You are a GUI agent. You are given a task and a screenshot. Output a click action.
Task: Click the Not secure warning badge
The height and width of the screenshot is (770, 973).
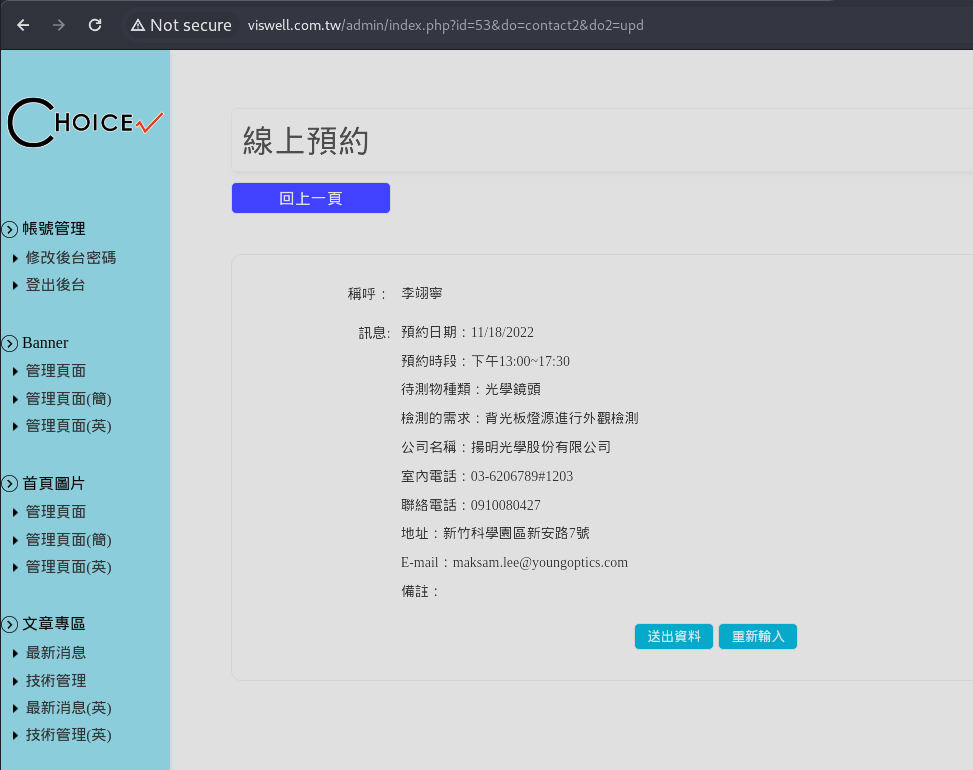pyautogui.click(x=181, y=25)
